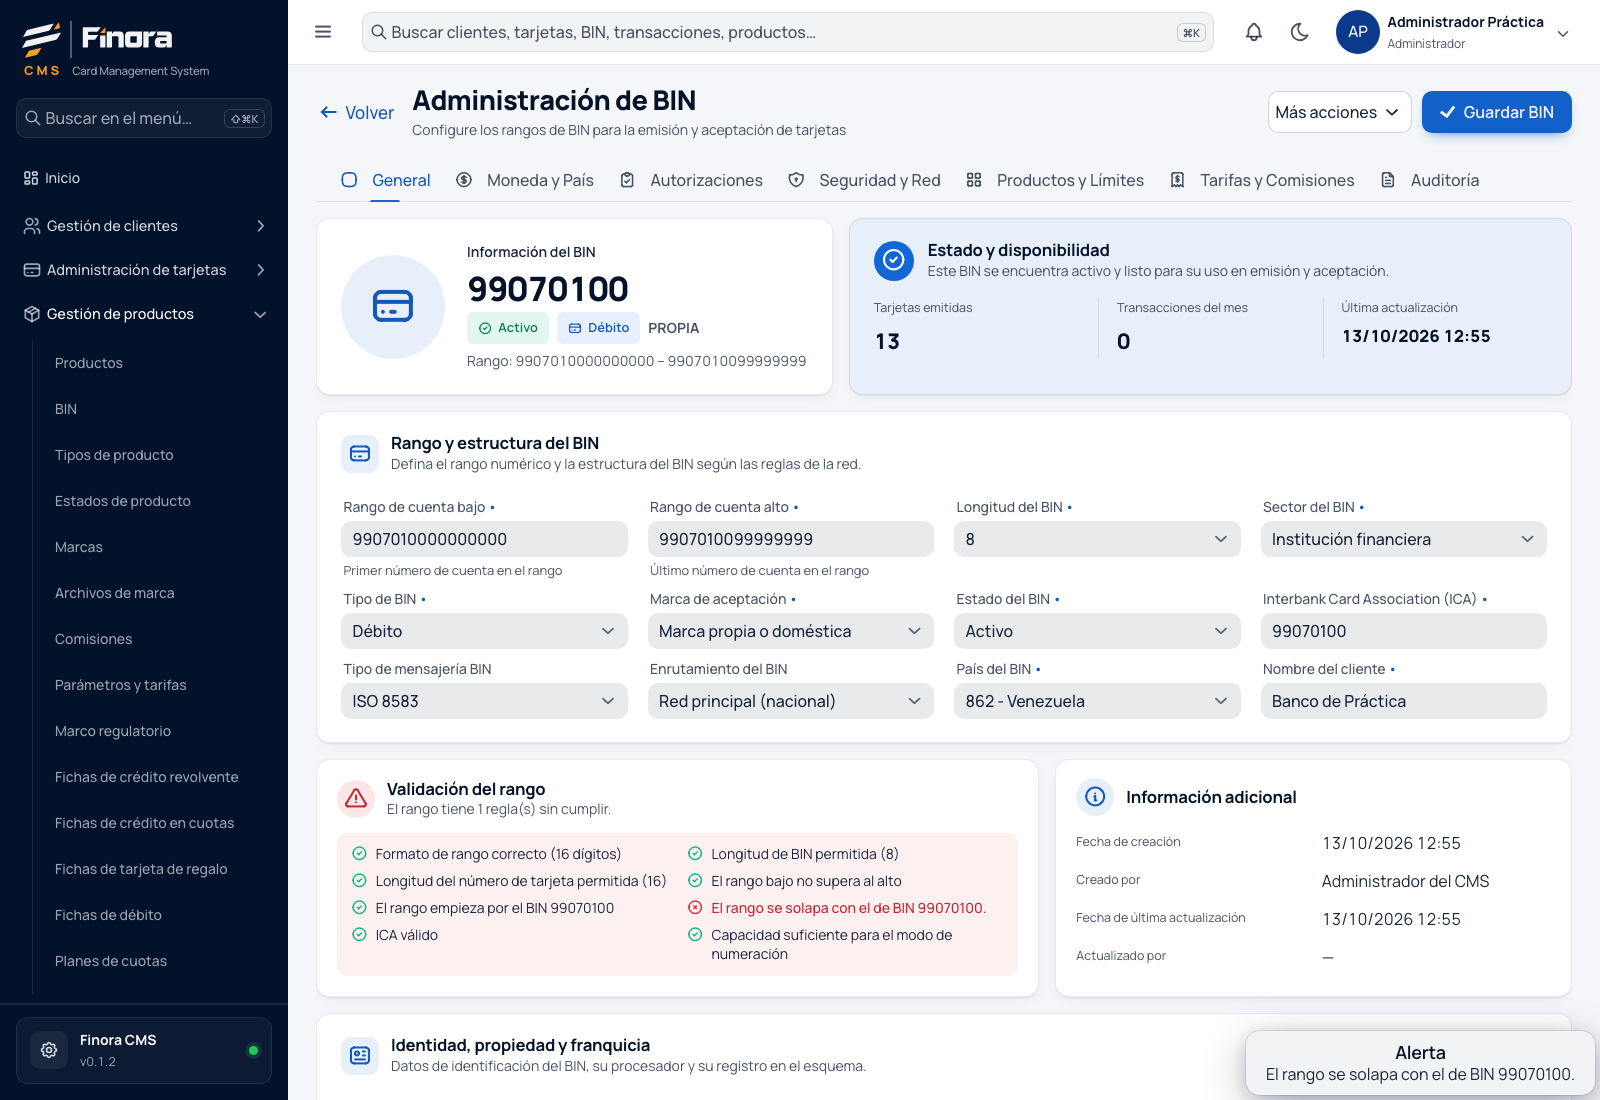This screenshot has height=1100, width=1600.
Task: Click the Inicio home grid icon
Action: (31, 178)
